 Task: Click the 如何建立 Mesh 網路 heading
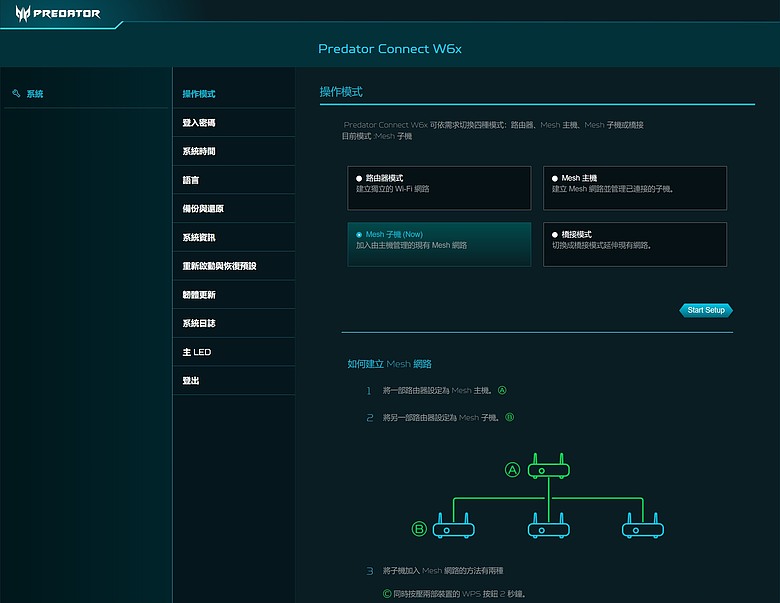click(390, 364)
